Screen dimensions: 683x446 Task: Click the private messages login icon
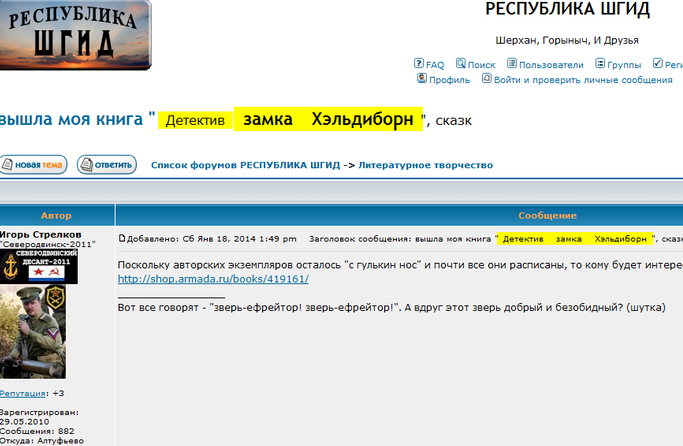tap(487, 78)
